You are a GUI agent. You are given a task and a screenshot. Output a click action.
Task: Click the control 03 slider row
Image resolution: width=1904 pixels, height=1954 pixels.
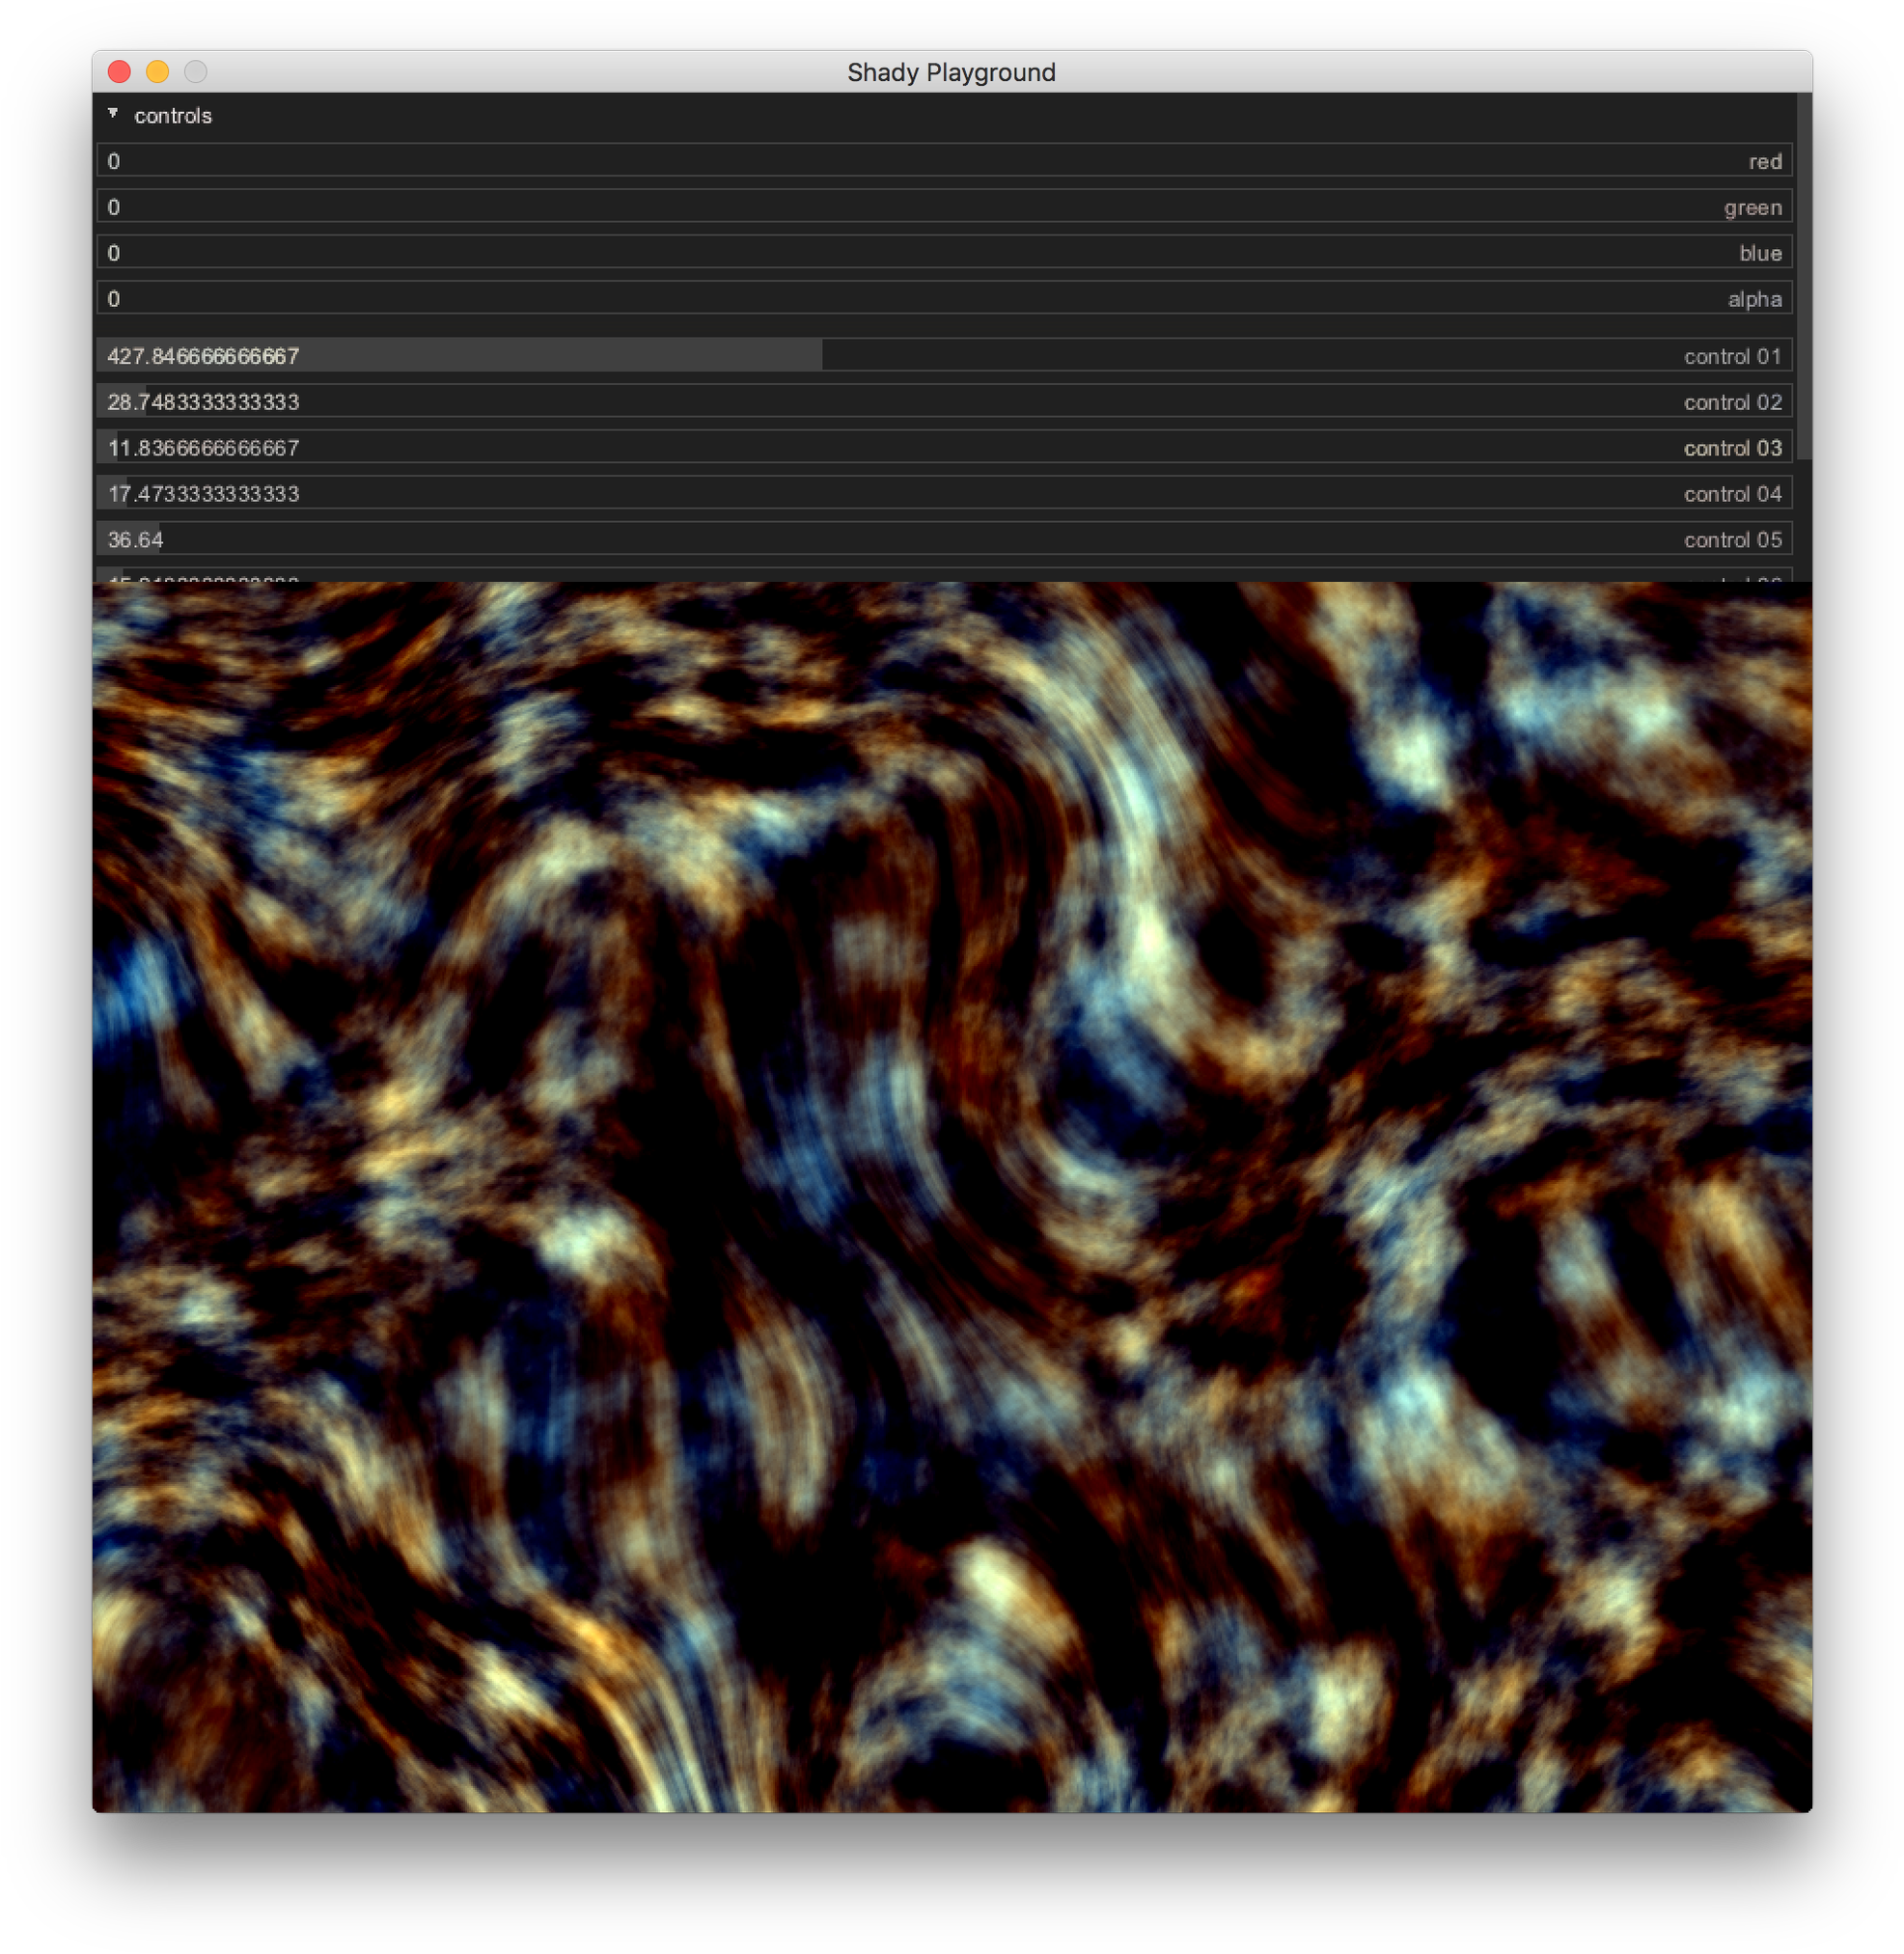point(944,448)
